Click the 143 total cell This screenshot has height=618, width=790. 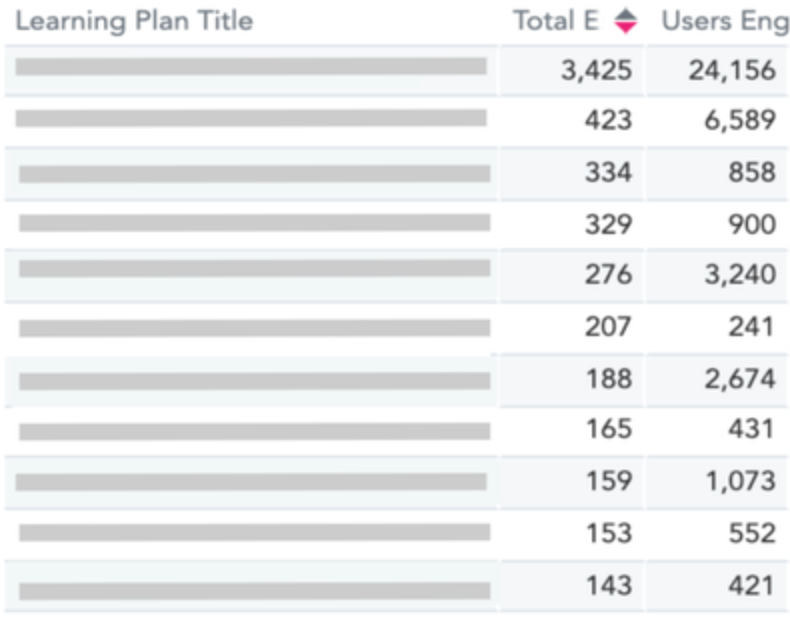pyautogui.click(x=608, y=585)
